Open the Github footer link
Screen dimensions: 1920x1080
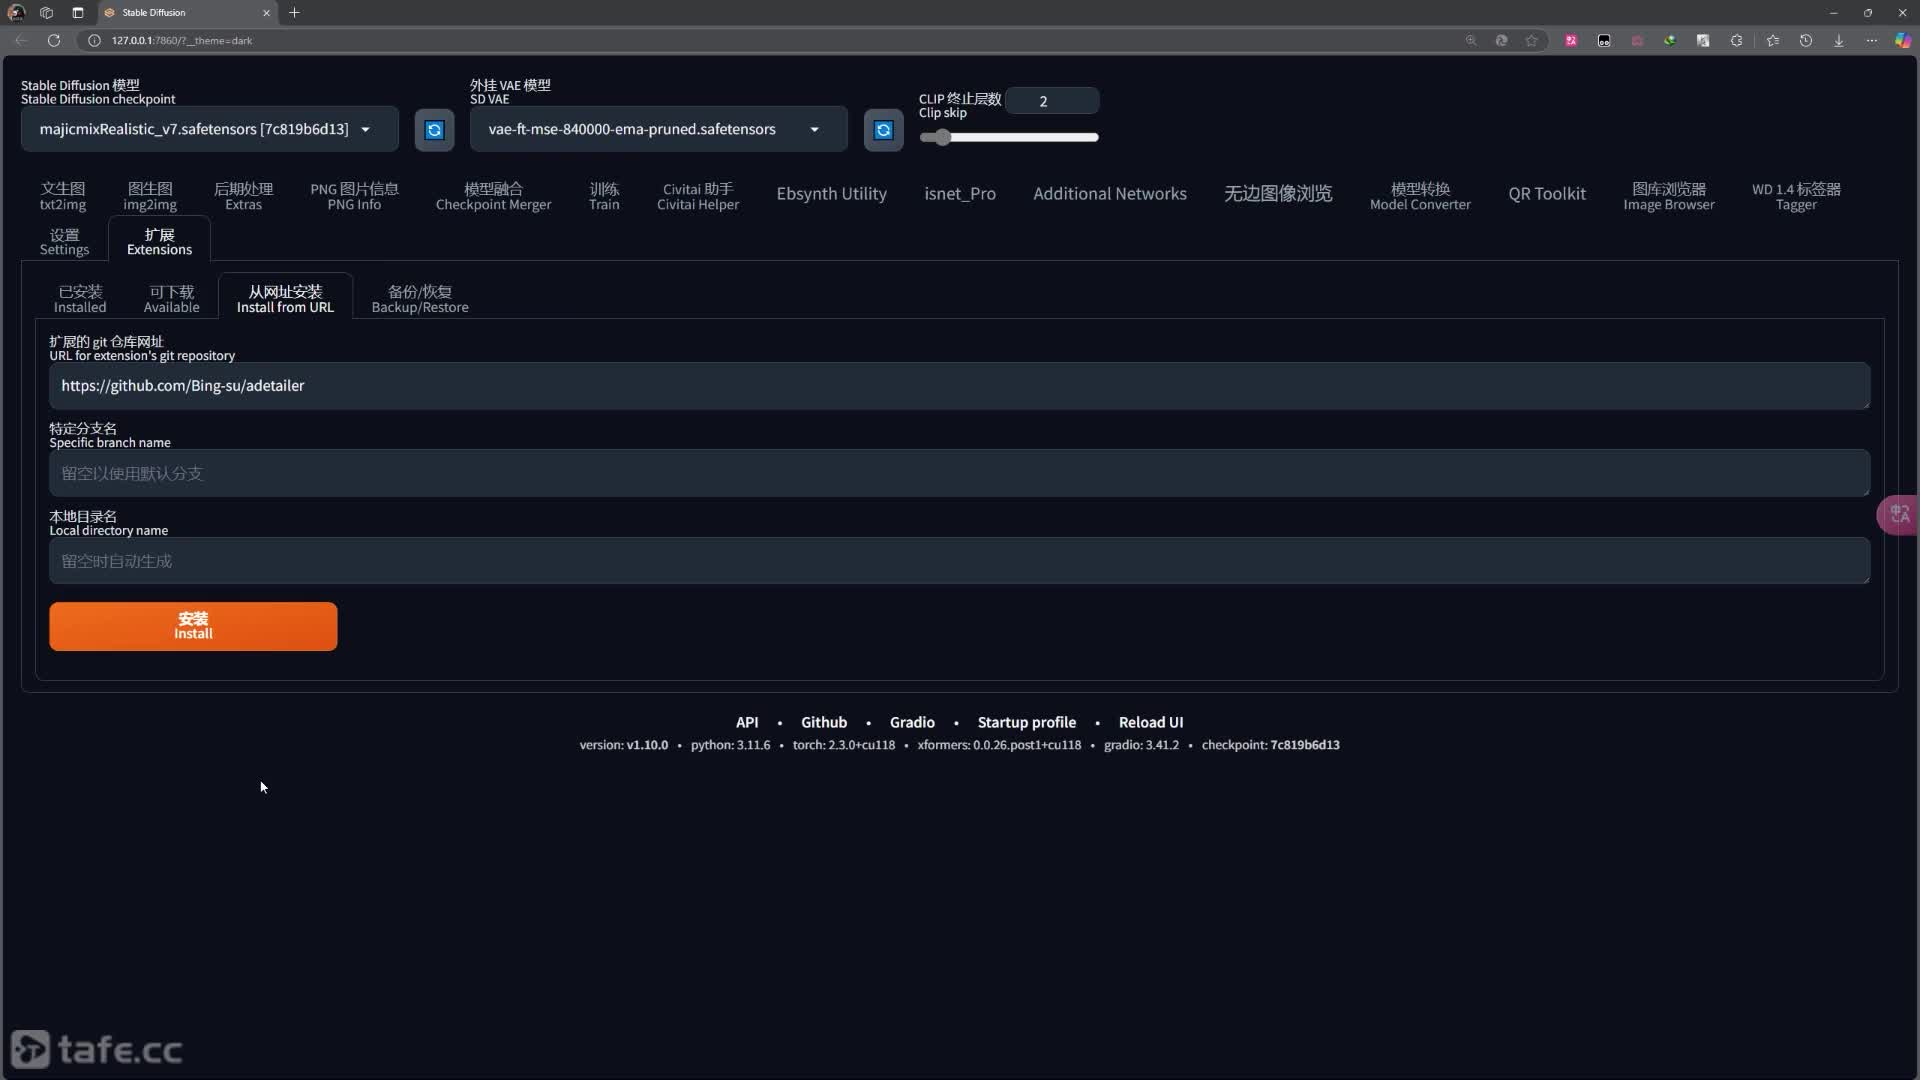[824, 722]
